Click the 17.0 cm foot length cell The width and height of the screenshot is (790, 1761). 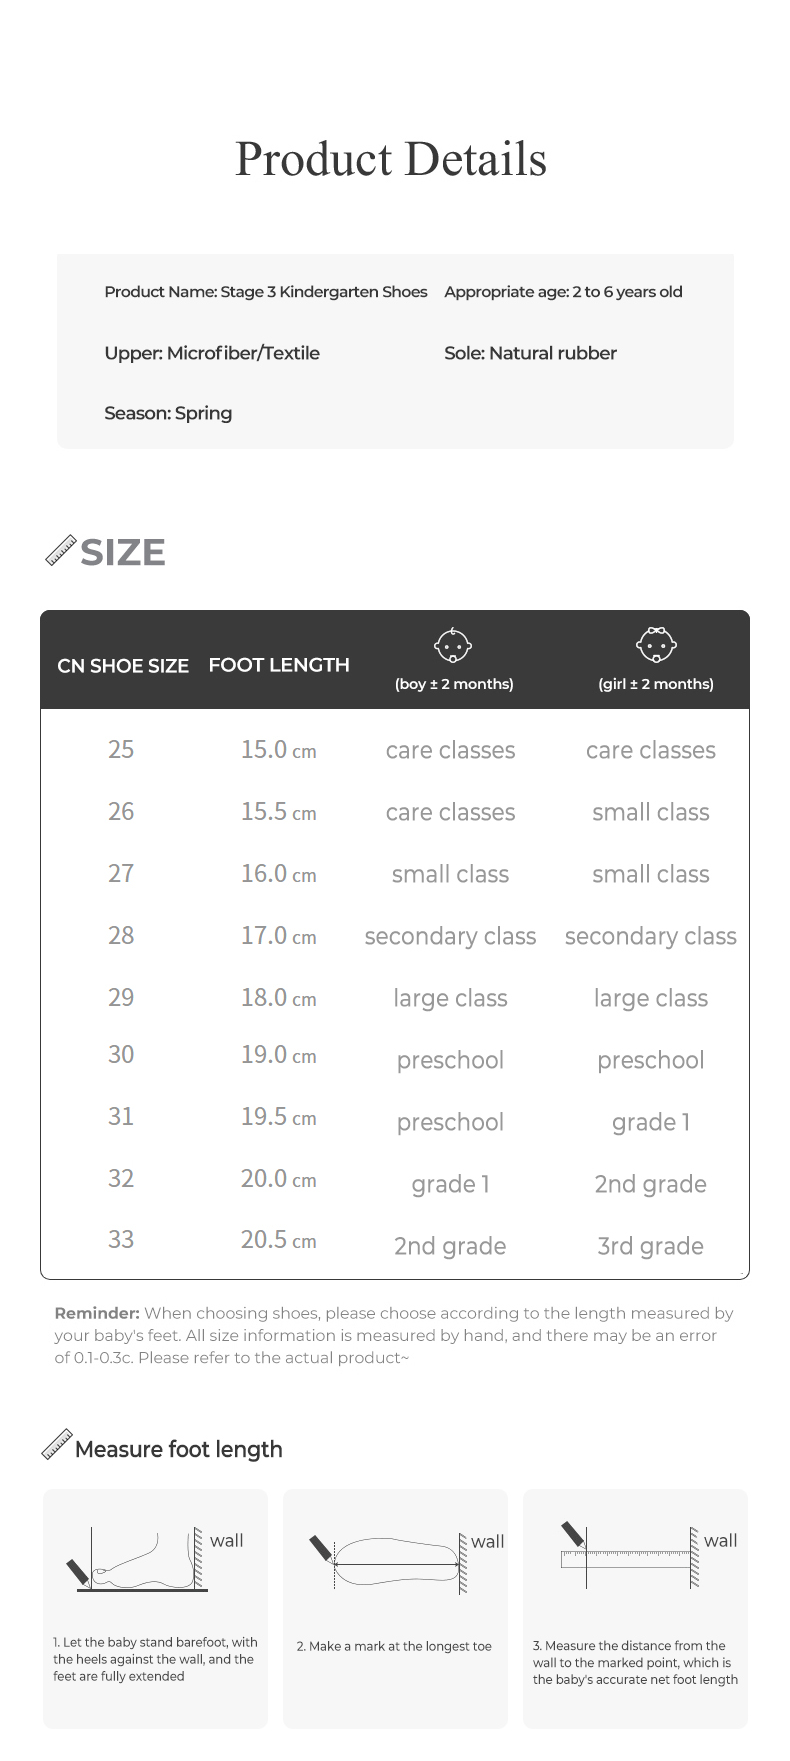point(278,936)
